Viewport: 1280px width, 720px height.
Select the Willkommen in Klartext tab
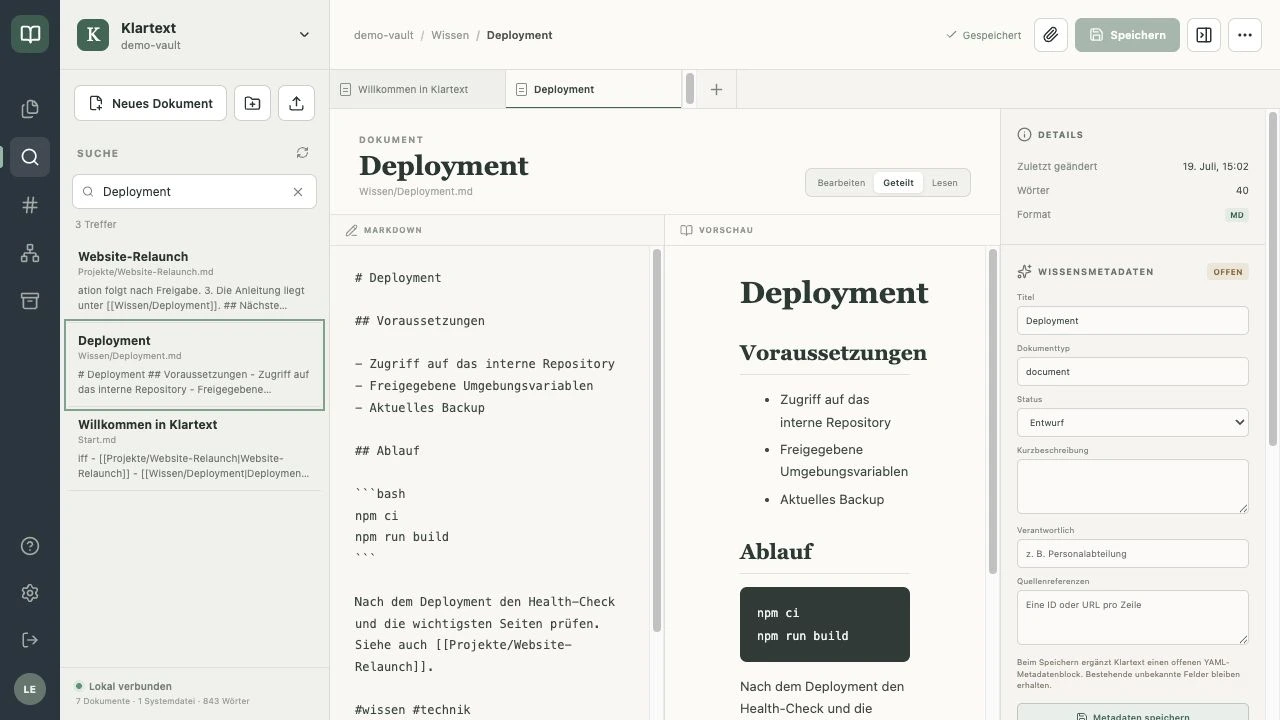(417, 89)
